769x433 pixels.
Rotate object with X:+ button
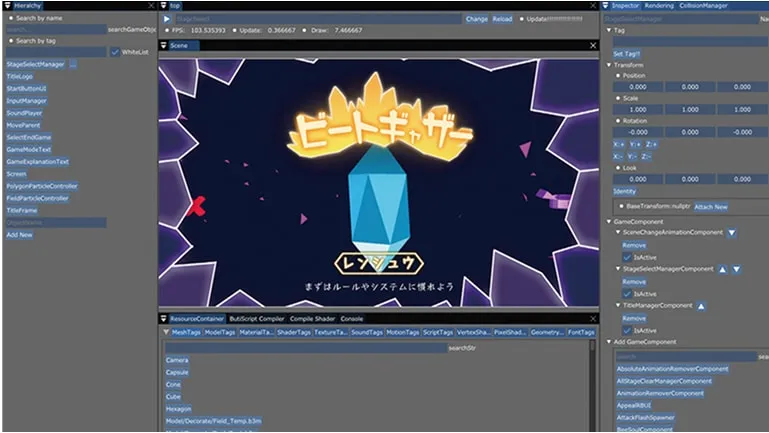click(x=619, y=144)
